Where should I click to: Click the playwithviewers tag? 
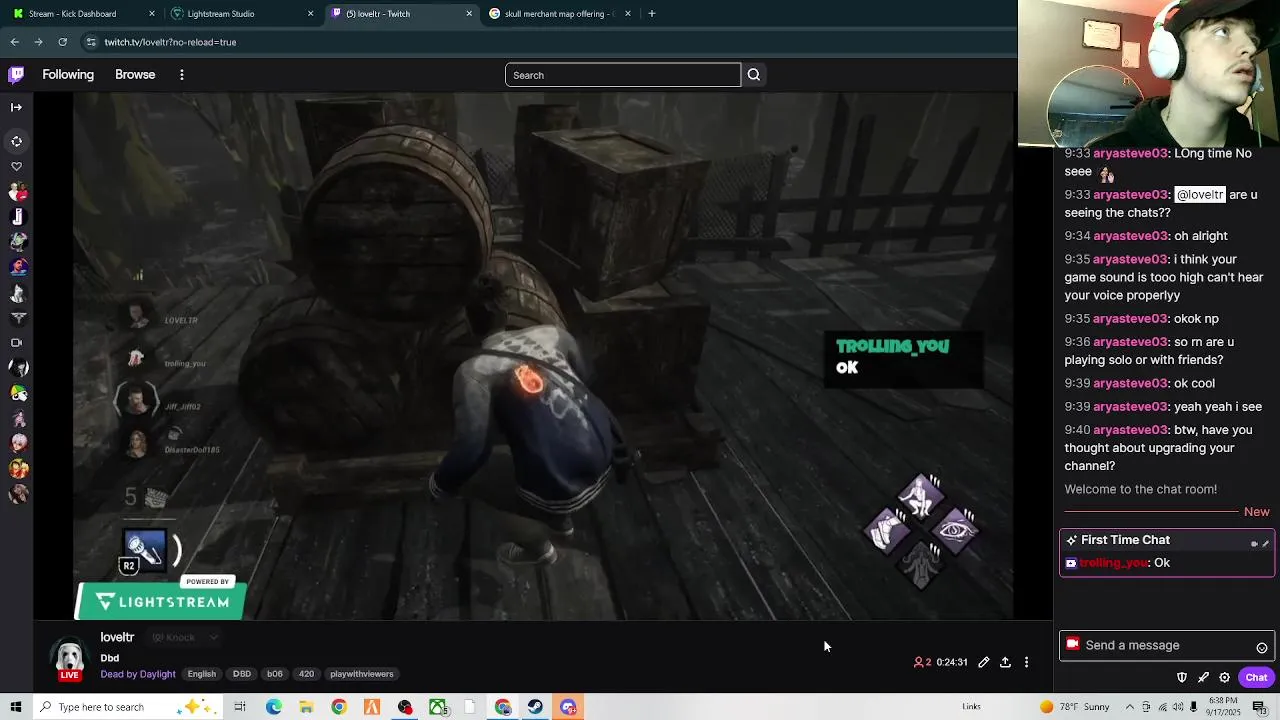(x=362, y=674)
